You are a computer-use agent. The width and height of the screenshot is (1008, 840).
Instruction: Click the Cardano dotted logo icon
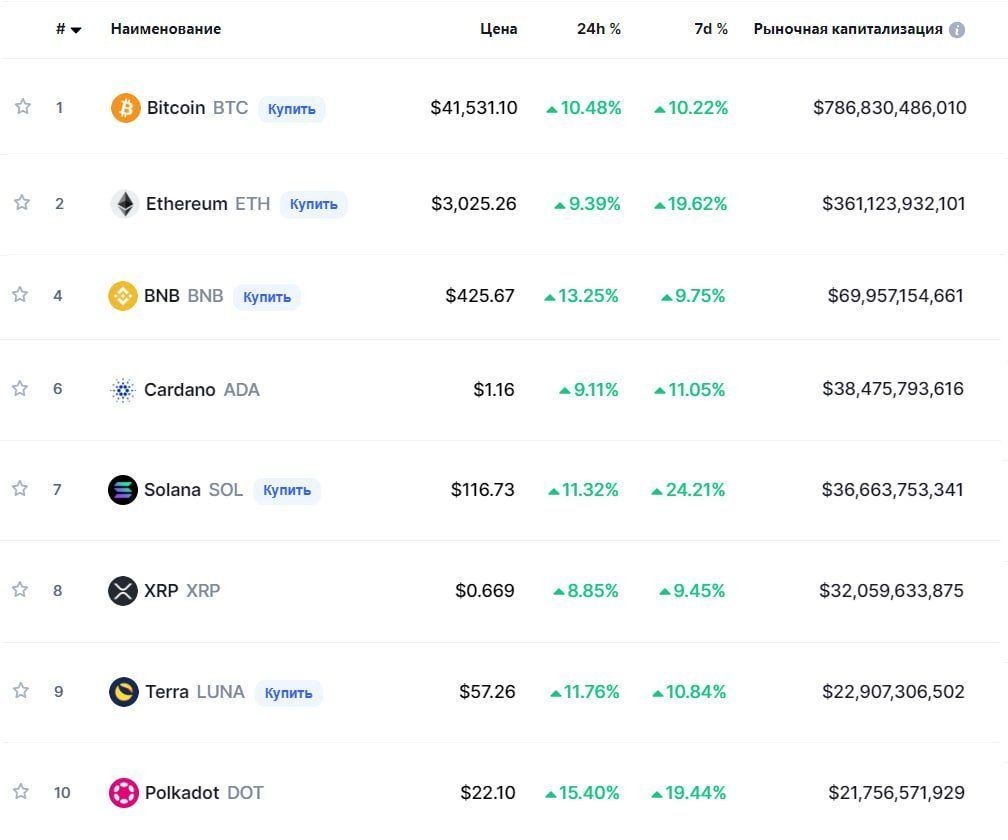[x=123, y=390]
